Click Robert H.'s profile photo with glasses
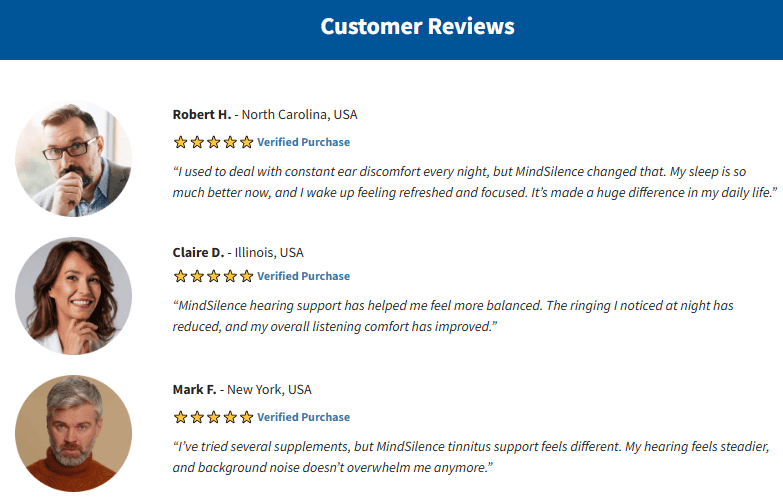783x500 pixels. (x=73, y=158)
